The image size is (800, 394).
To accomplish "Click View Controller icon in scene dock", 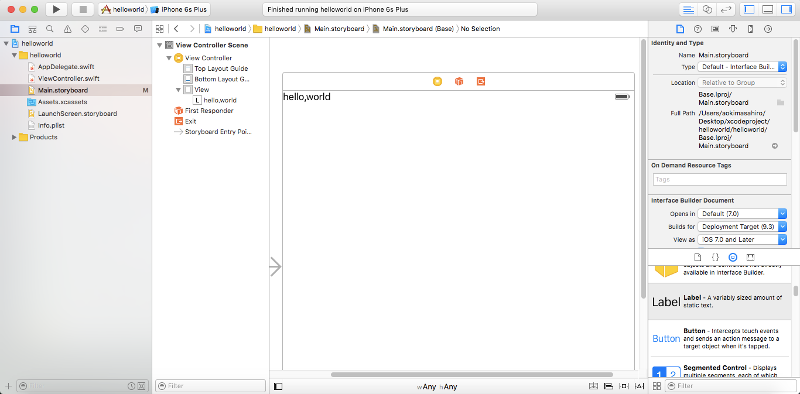I will pyautogui.click(x=437, y=81).
